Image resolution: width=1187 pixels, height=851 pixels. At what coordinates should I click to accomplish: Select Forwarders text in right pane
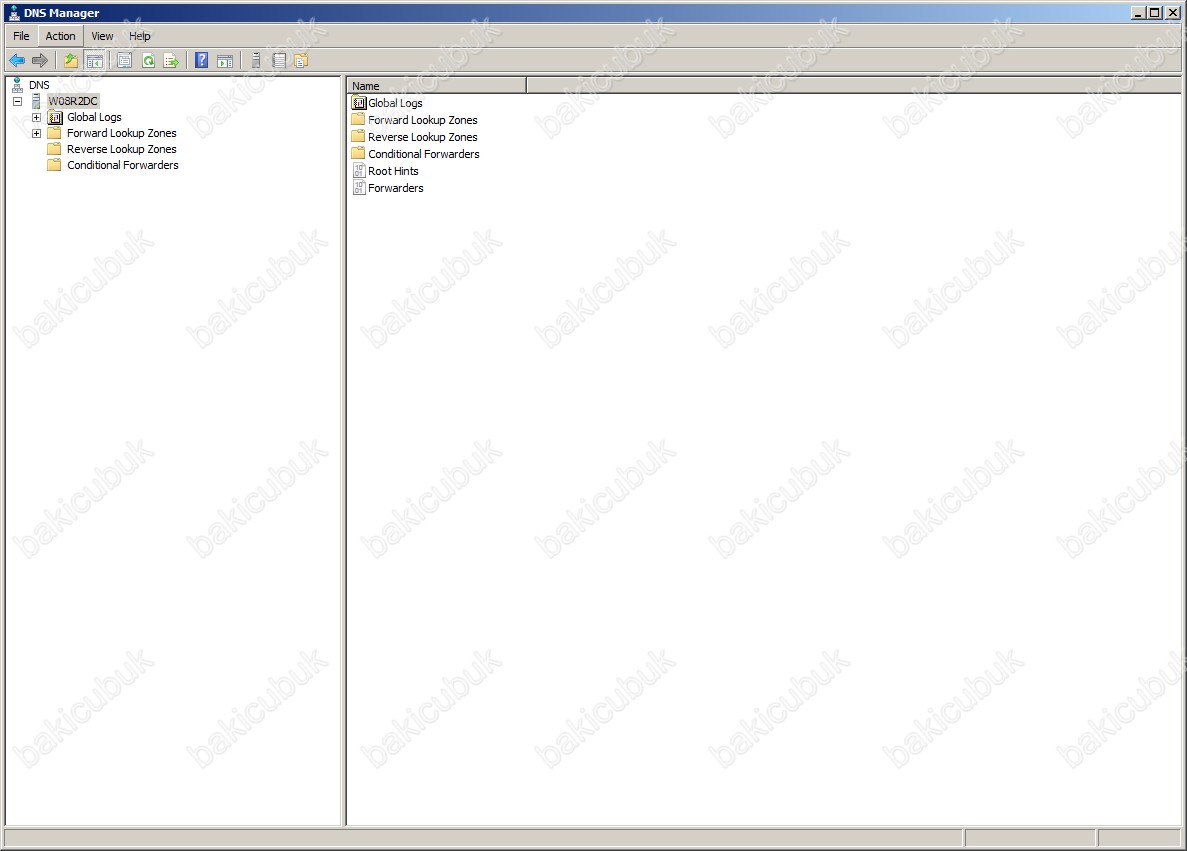(x=396, y=188)
